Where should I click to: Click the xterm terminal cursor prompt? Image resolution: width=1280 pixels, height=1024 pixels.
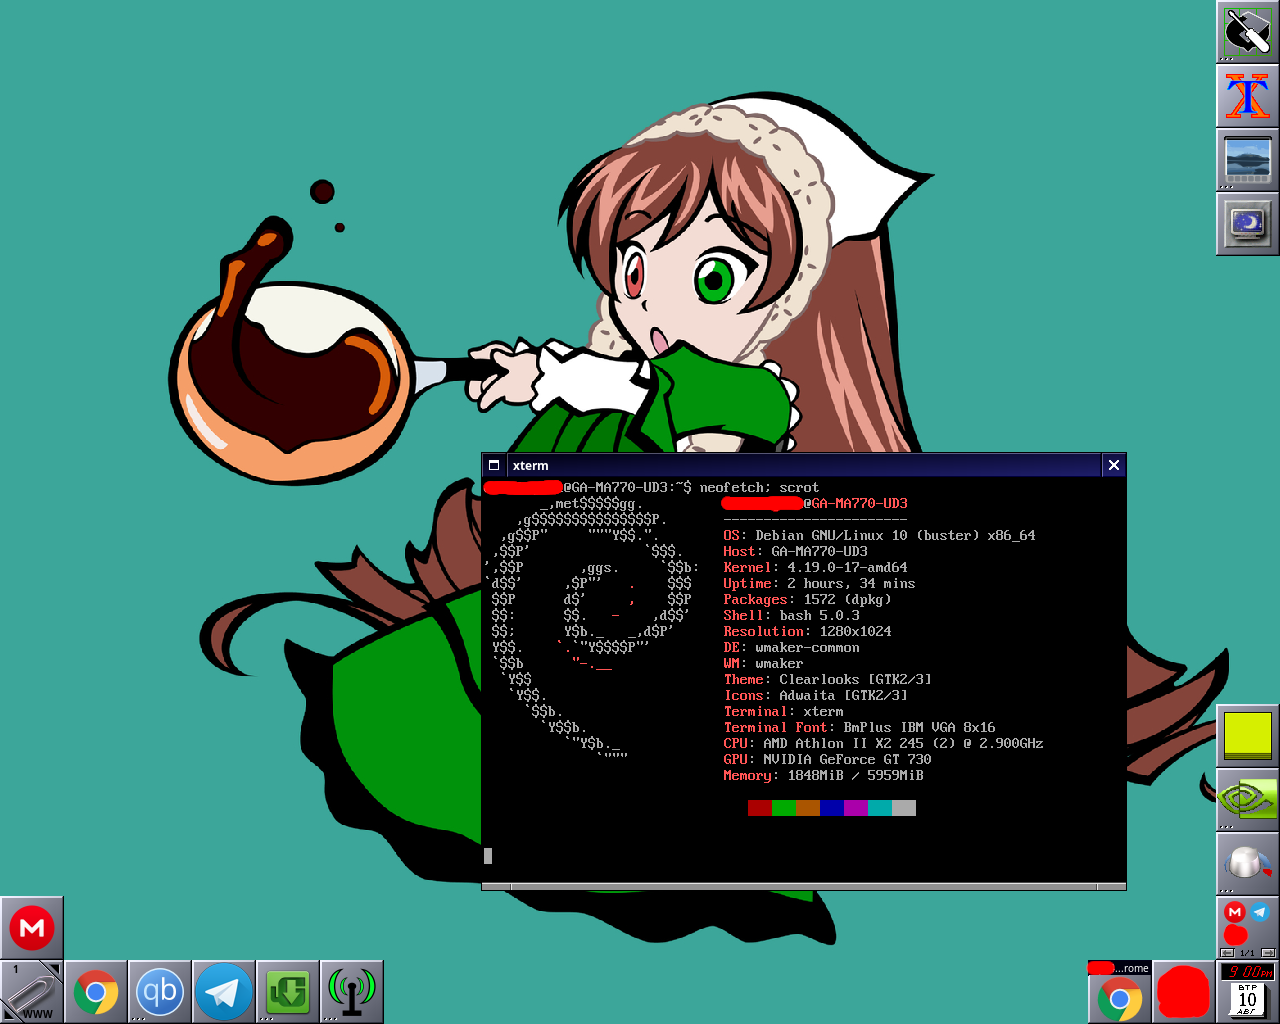click(x=488, y=855)
